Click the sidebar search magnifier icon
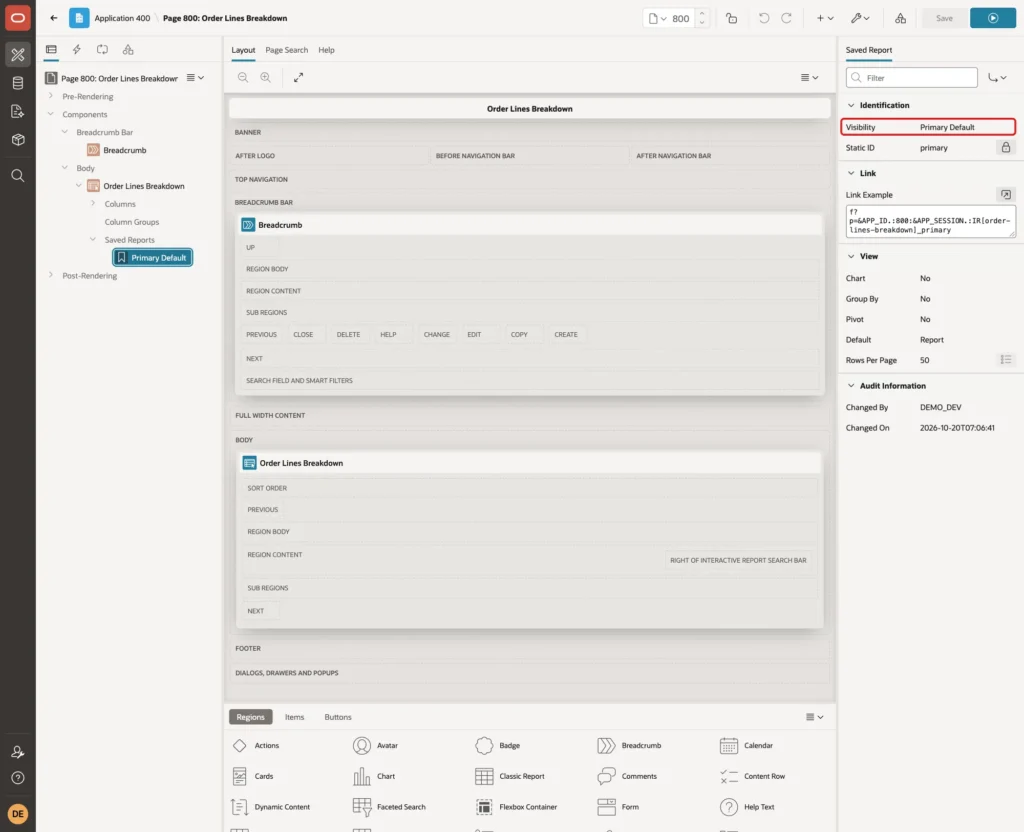This screenshot has height=832, width=1024. pos(18,176)
